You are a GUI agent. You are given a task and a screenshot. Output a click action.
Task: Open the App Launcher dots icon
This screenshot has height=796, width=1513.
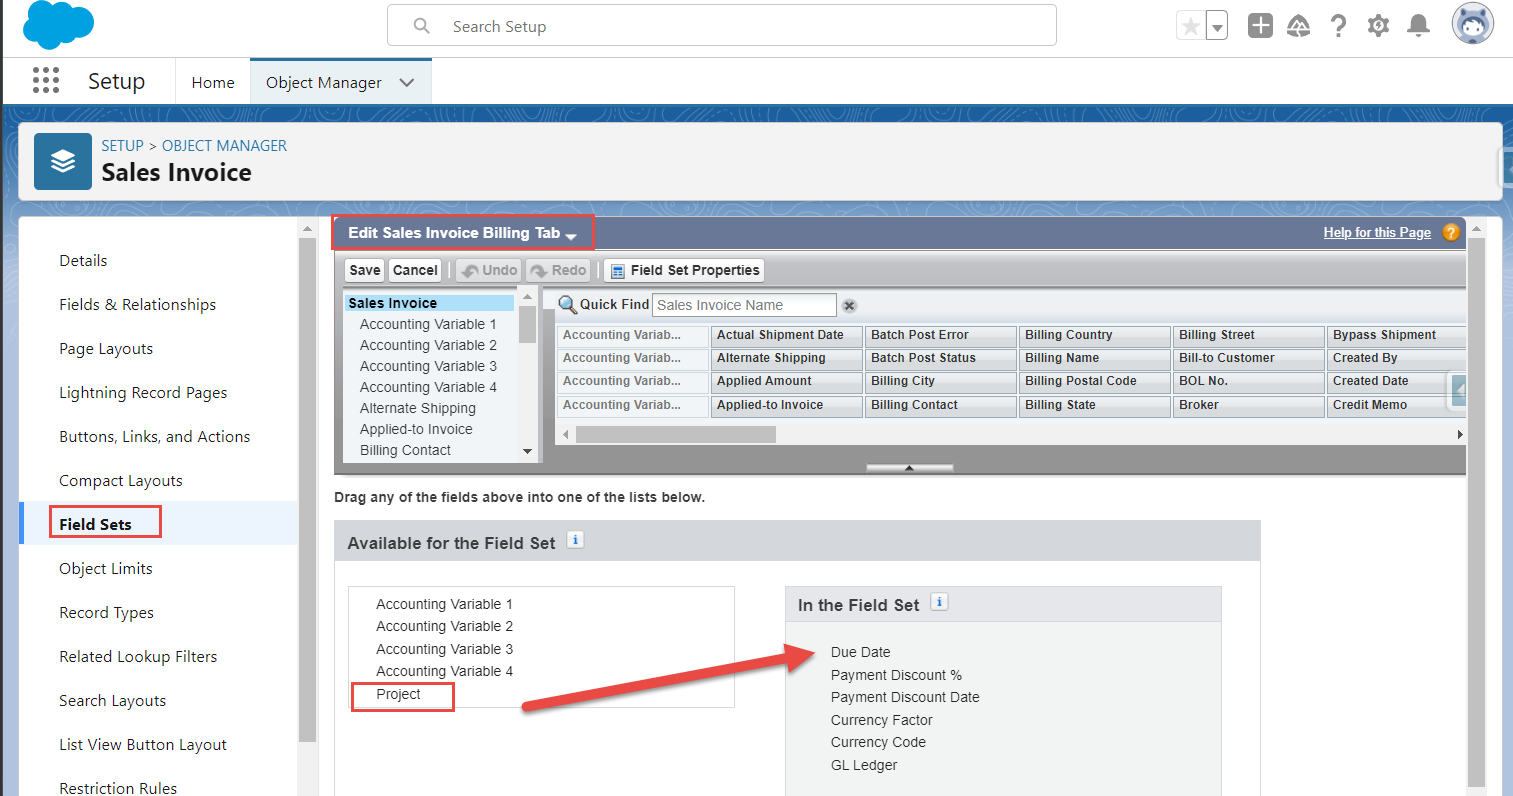point(46,81)
